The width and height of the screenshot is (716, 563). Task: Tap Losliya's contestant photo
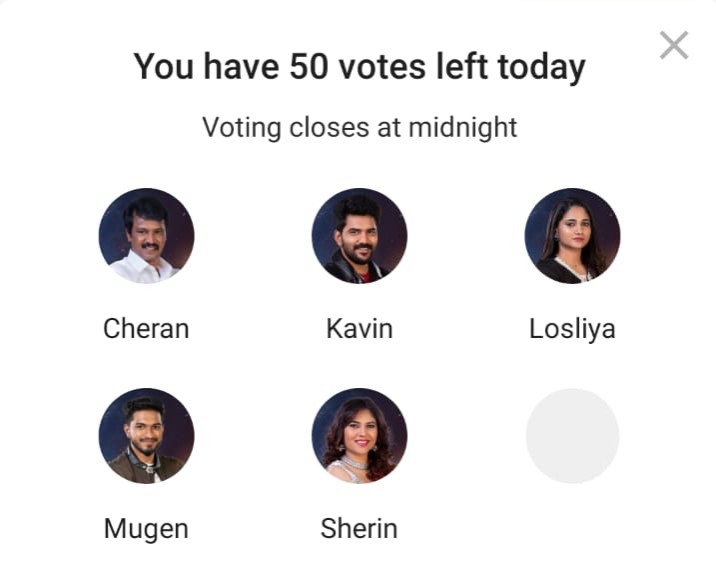[x=572, y=236]
